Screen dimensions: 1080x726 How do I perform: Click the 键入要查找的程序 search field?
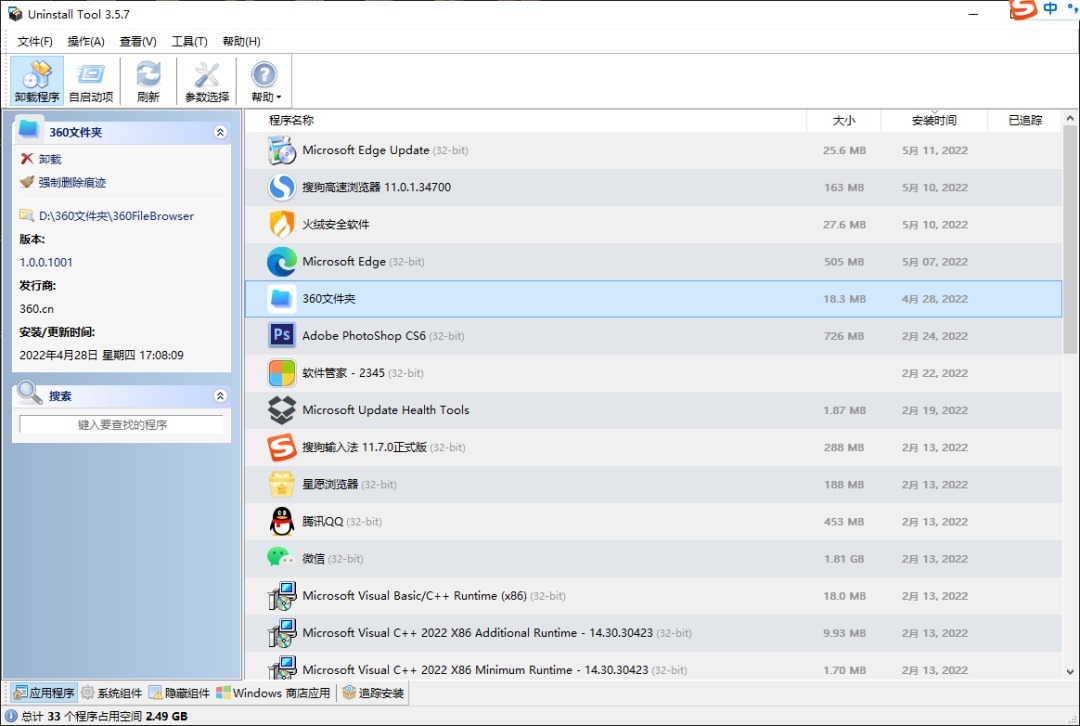pyautogui.click(x=122, y=425)
